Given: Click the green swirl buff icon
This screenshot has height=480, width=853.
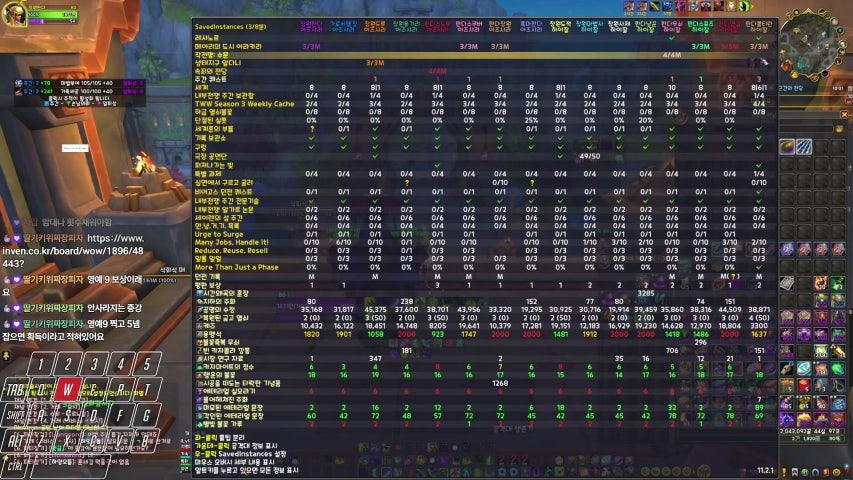Looking at the screenshot, I should coord(744,6).
